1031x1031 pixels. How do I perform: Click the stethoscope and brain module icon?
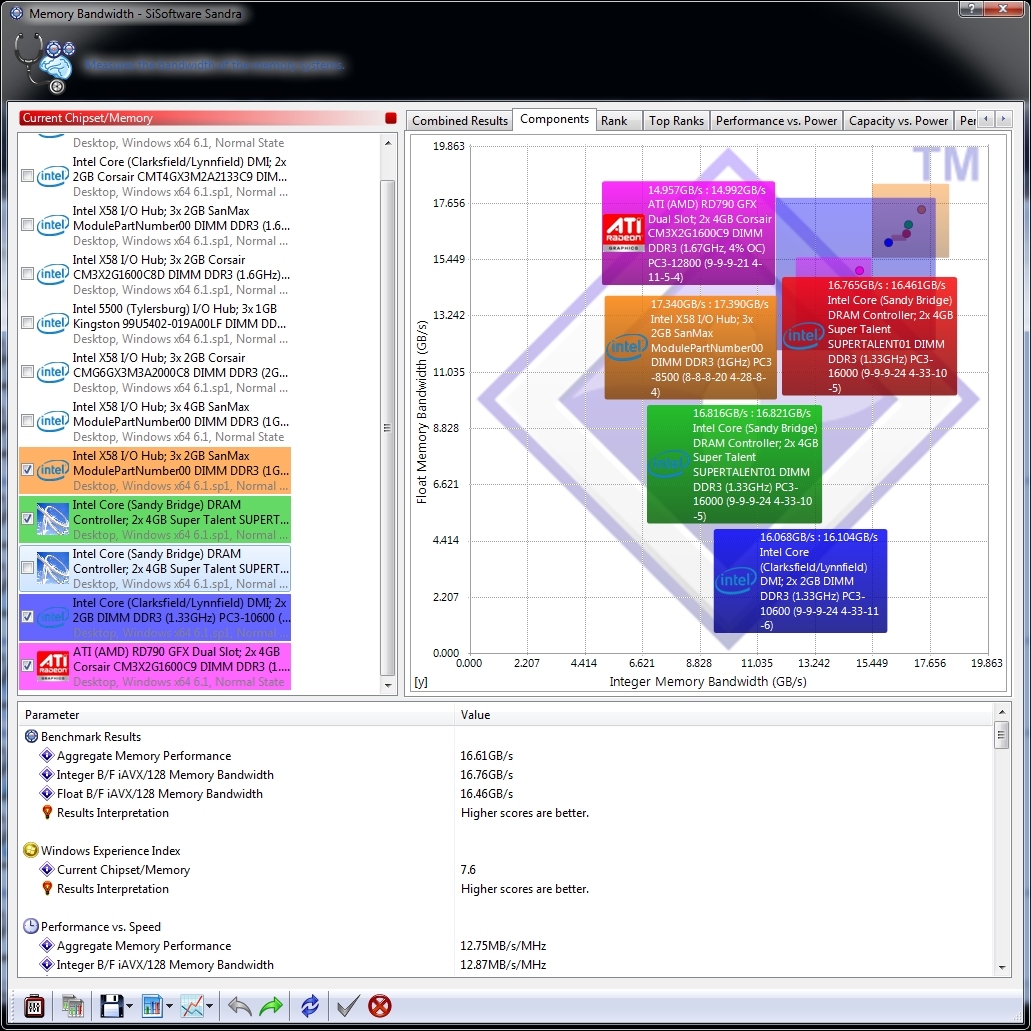[45, 63]
